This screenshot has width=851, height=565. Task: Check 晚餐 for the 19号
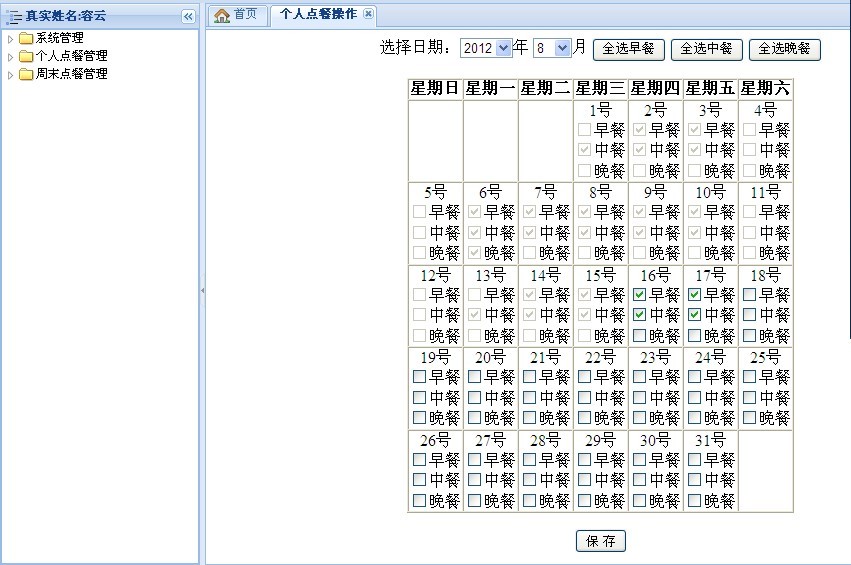pos(419,418)
